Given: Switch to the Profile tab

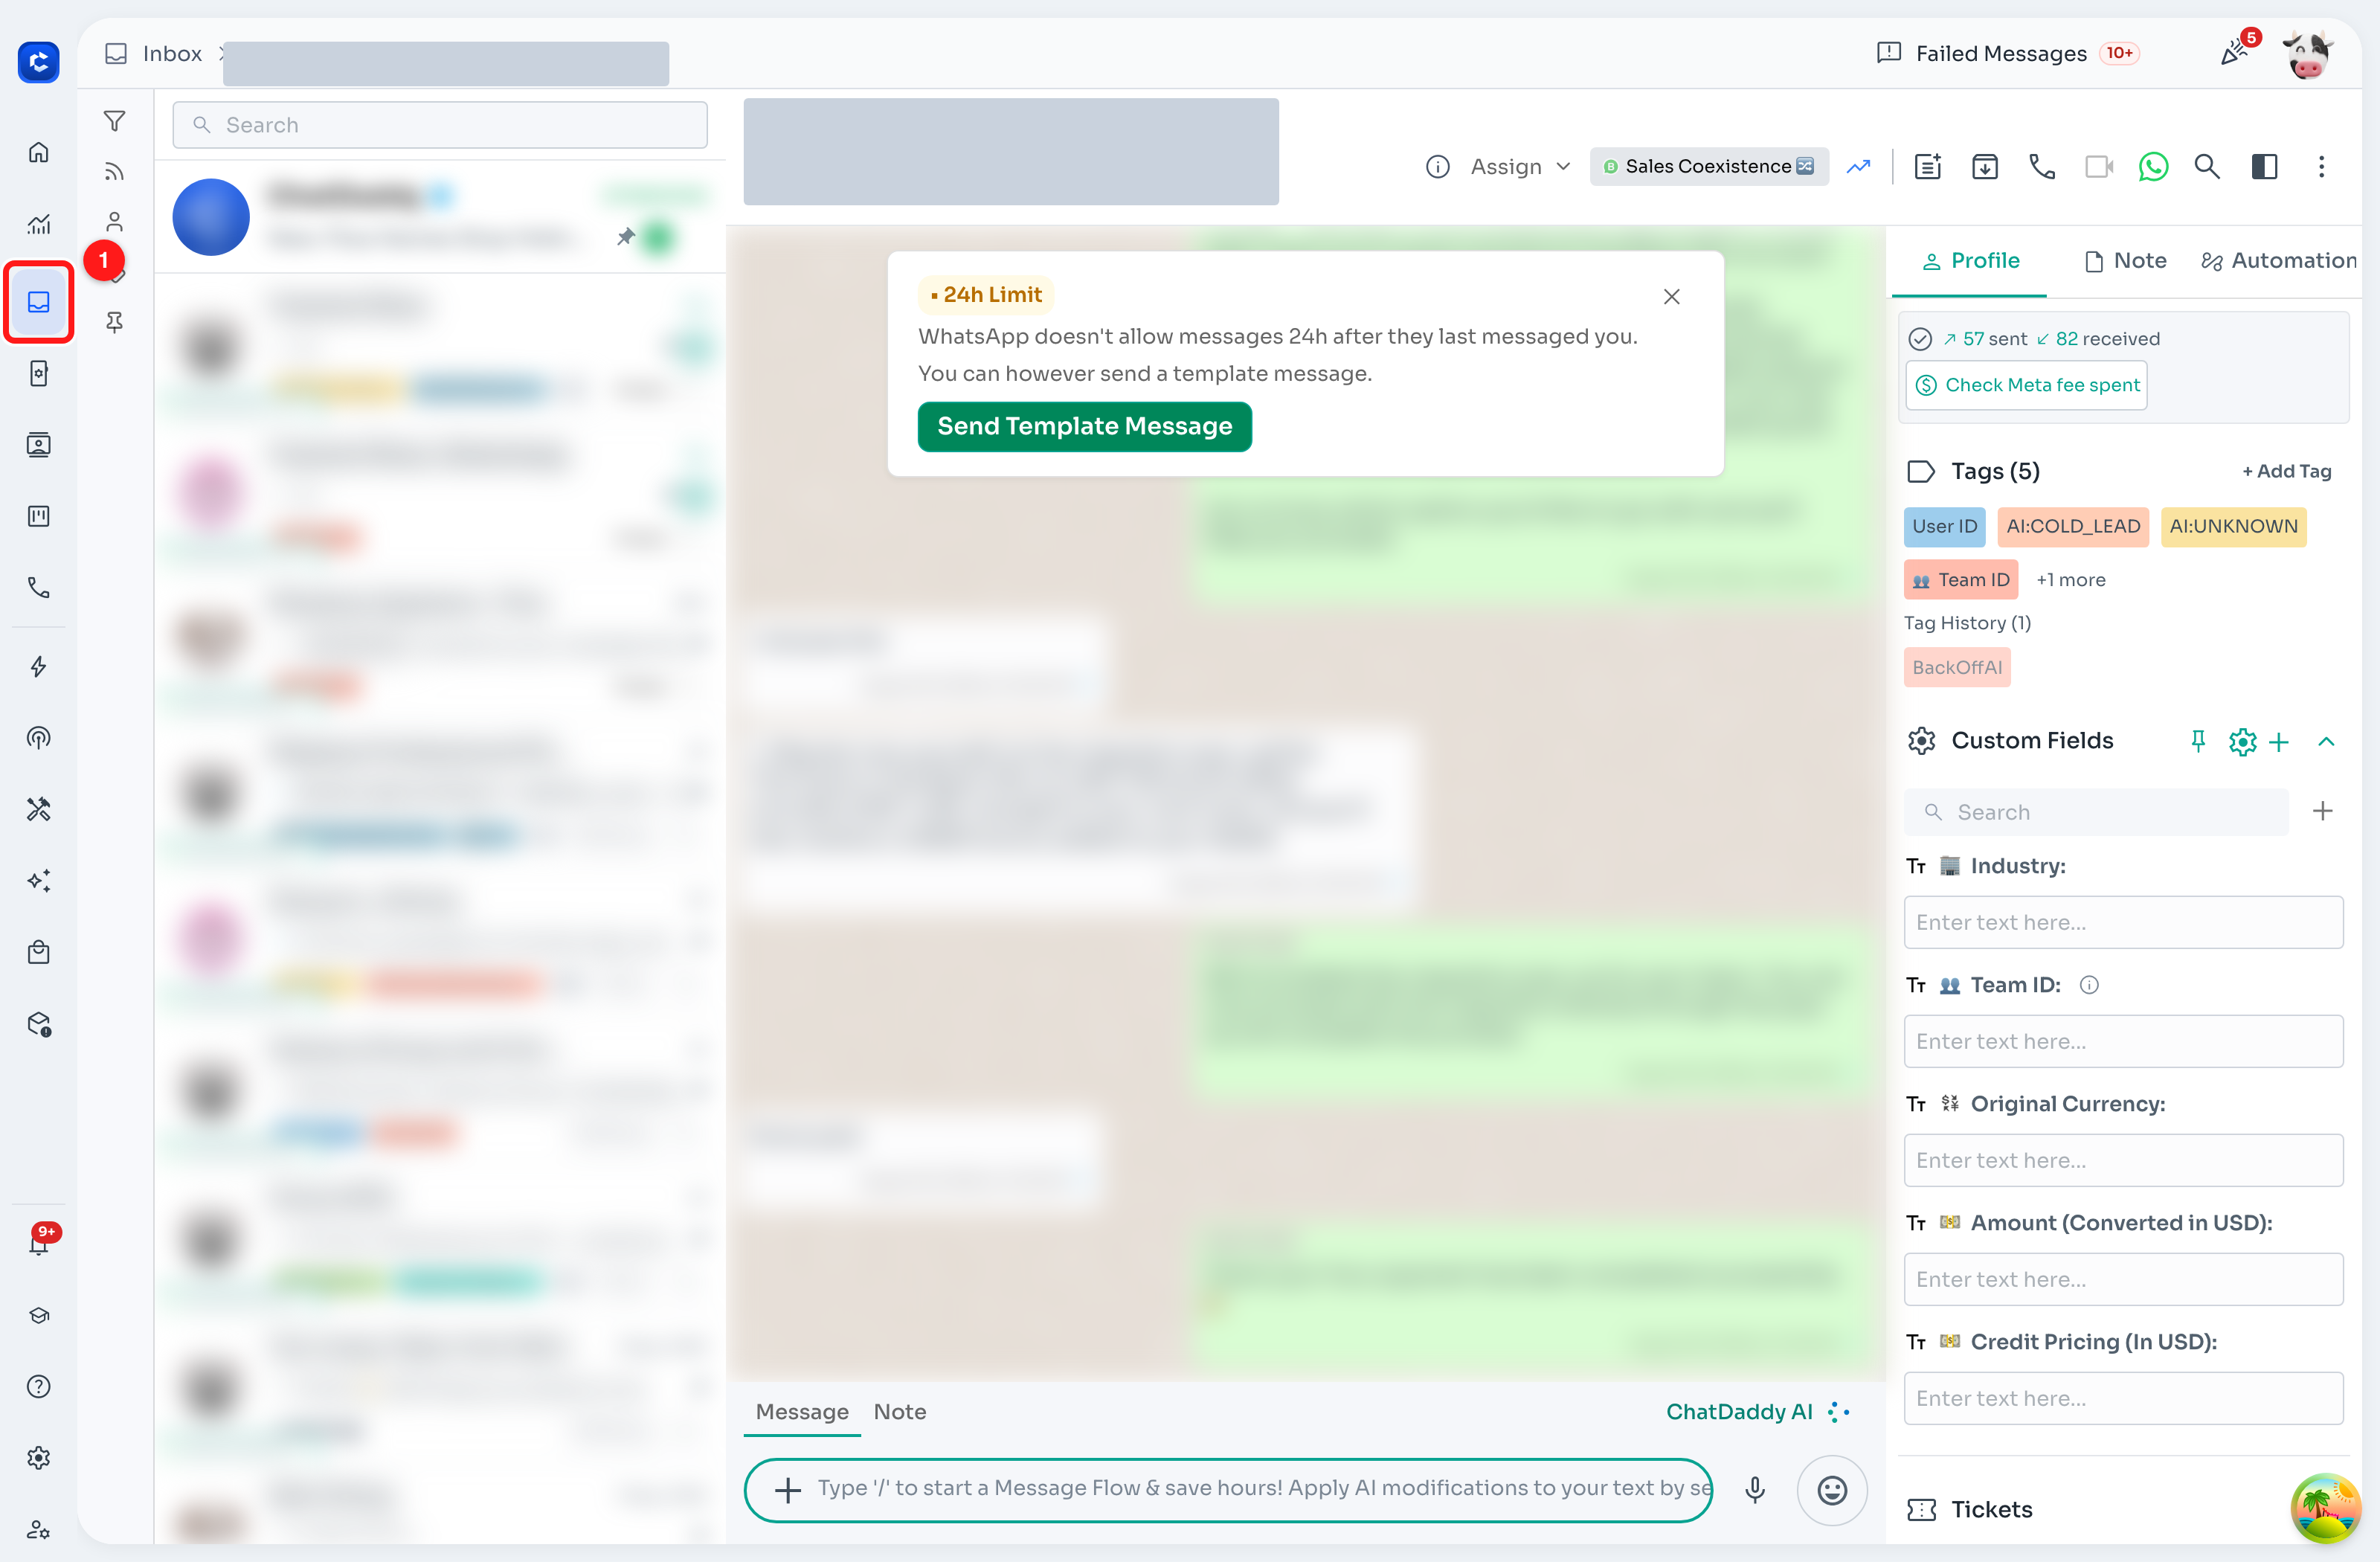Looking at the screenshot, I should click(1969, 261).
